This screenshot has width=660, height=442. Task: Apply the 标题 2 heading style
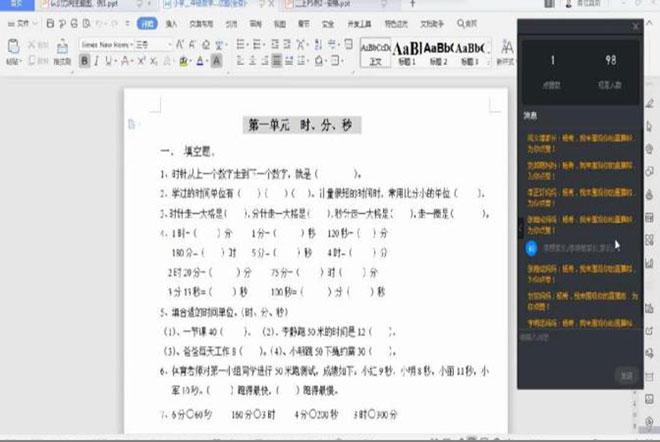tap(438, 53)
